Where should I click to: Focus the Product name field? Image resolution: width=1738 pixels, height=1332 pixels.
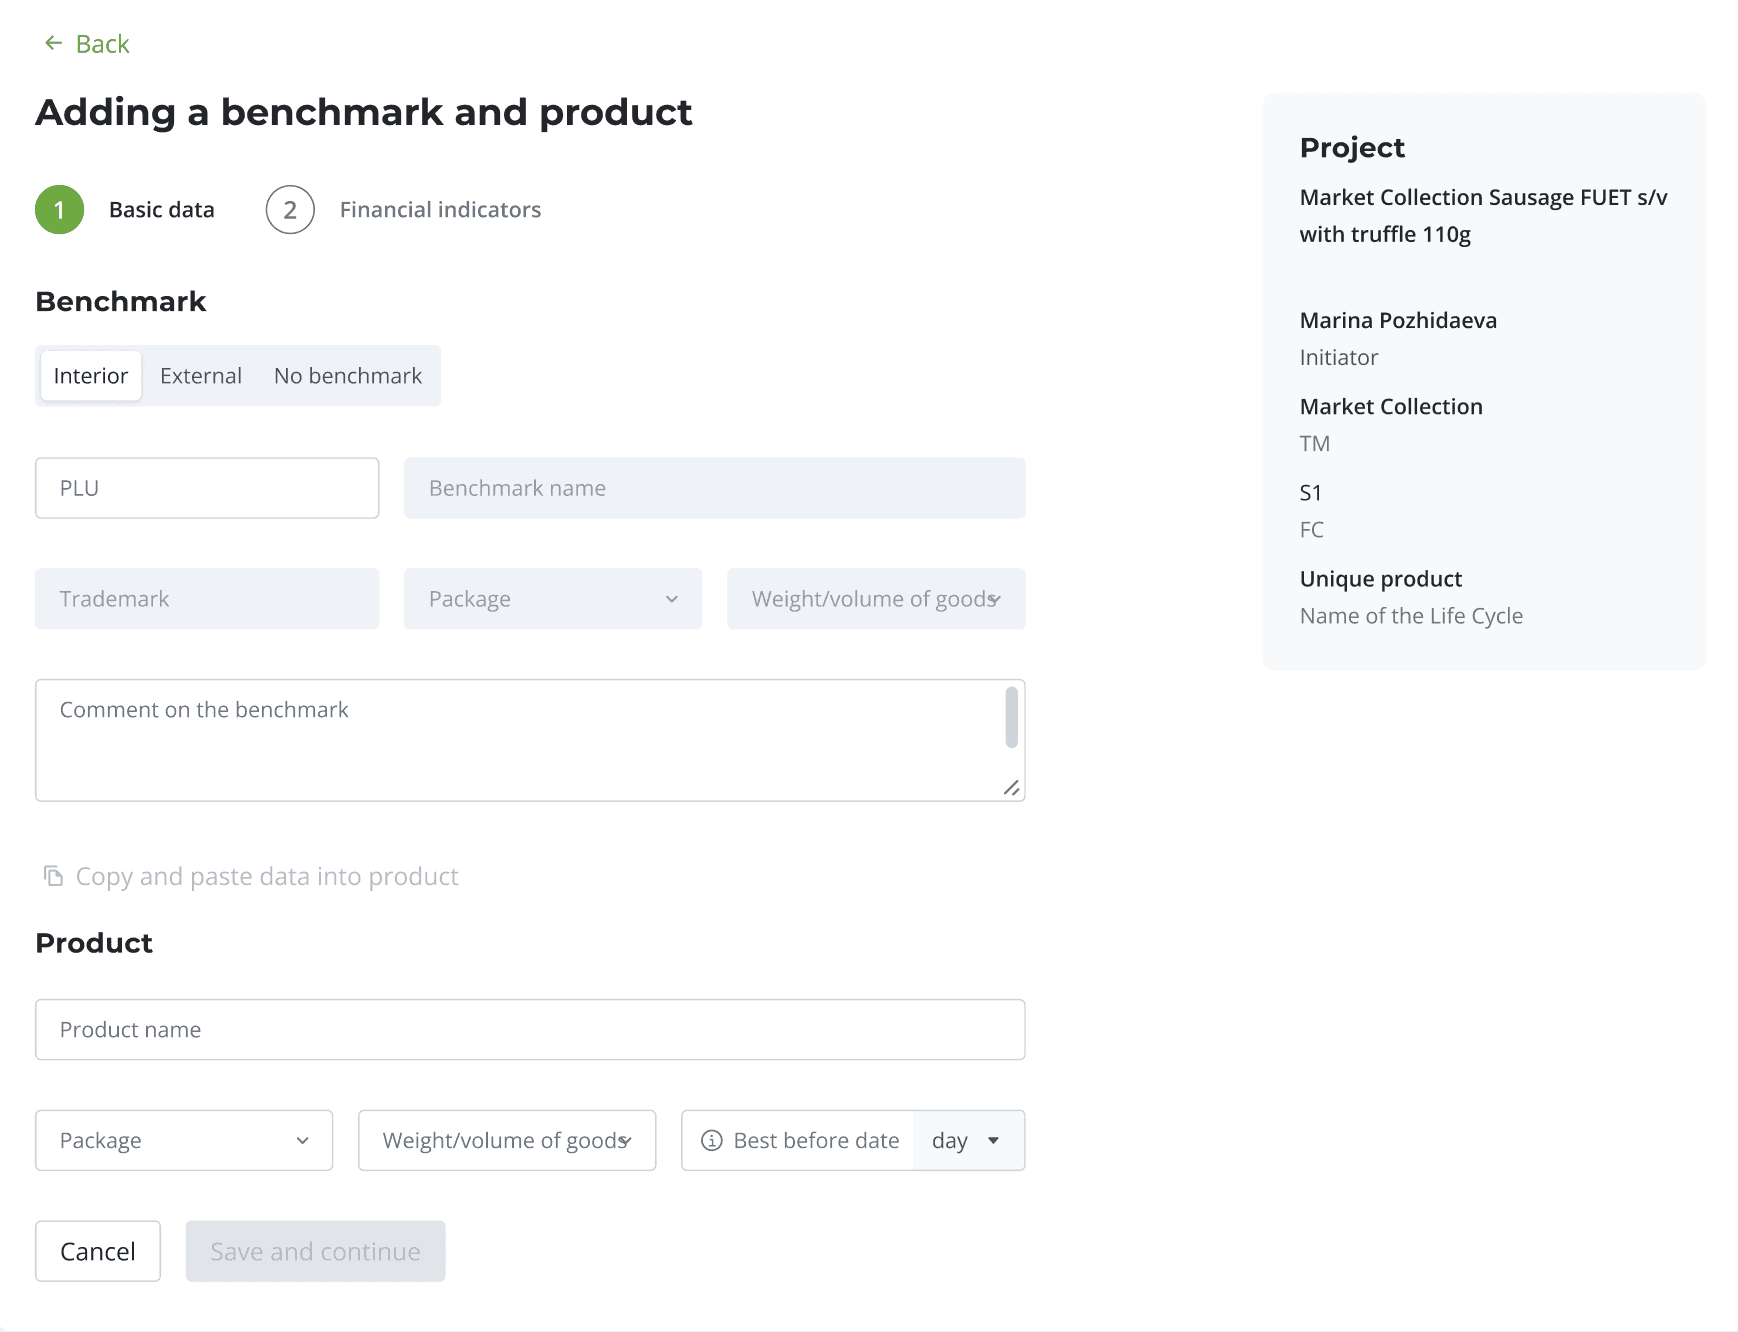click(530, 1029)
